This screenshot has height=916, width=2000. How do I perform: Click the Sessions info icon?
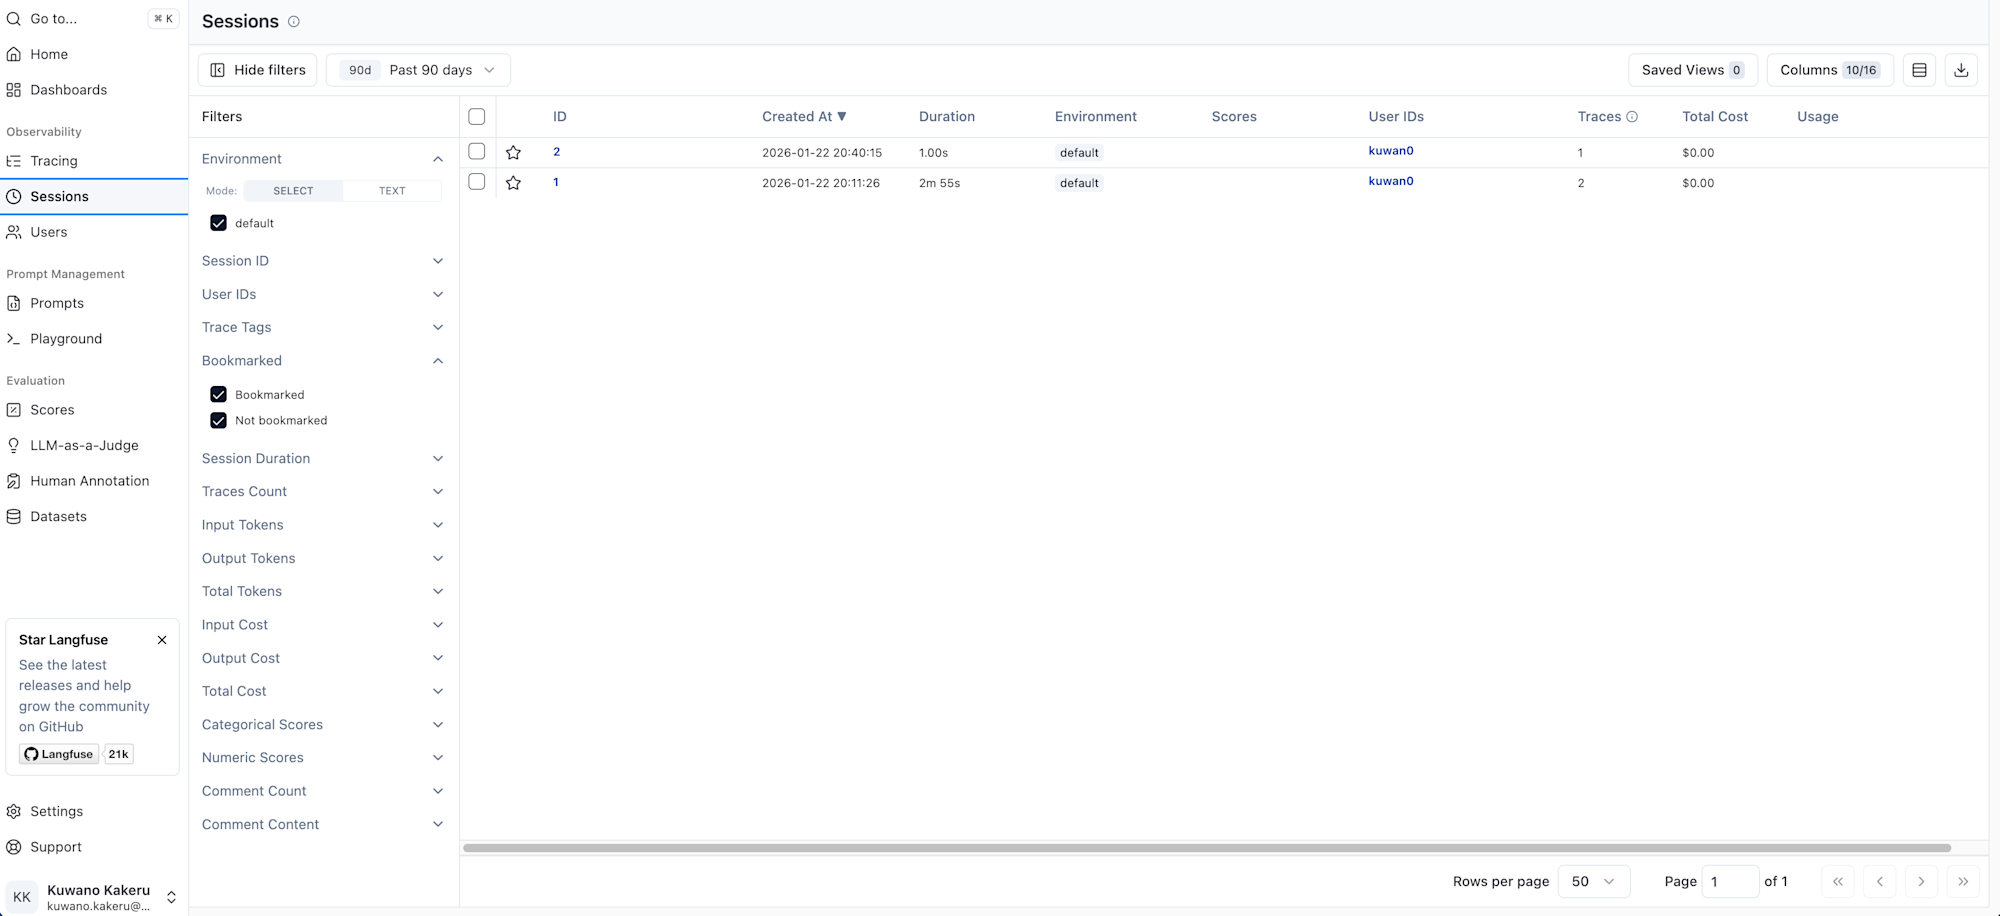294,22
